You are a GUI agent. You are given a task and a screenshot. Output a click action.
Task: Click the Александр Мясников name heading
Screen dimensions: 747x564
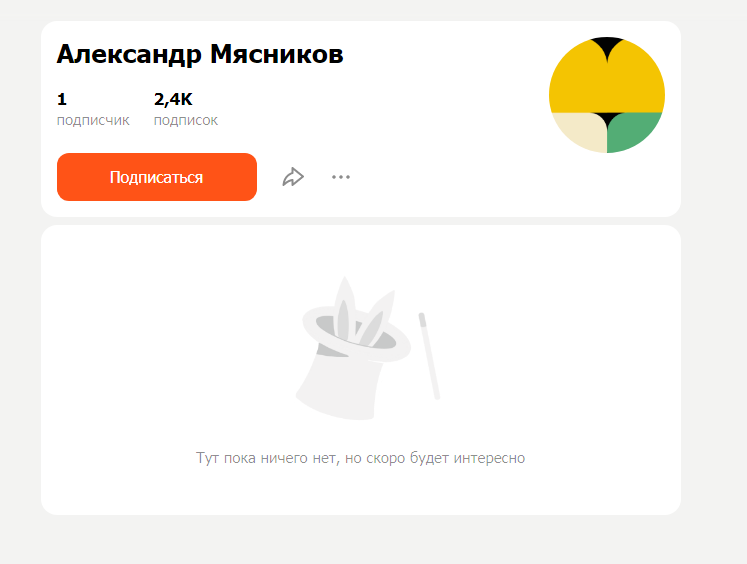[200, 54]
